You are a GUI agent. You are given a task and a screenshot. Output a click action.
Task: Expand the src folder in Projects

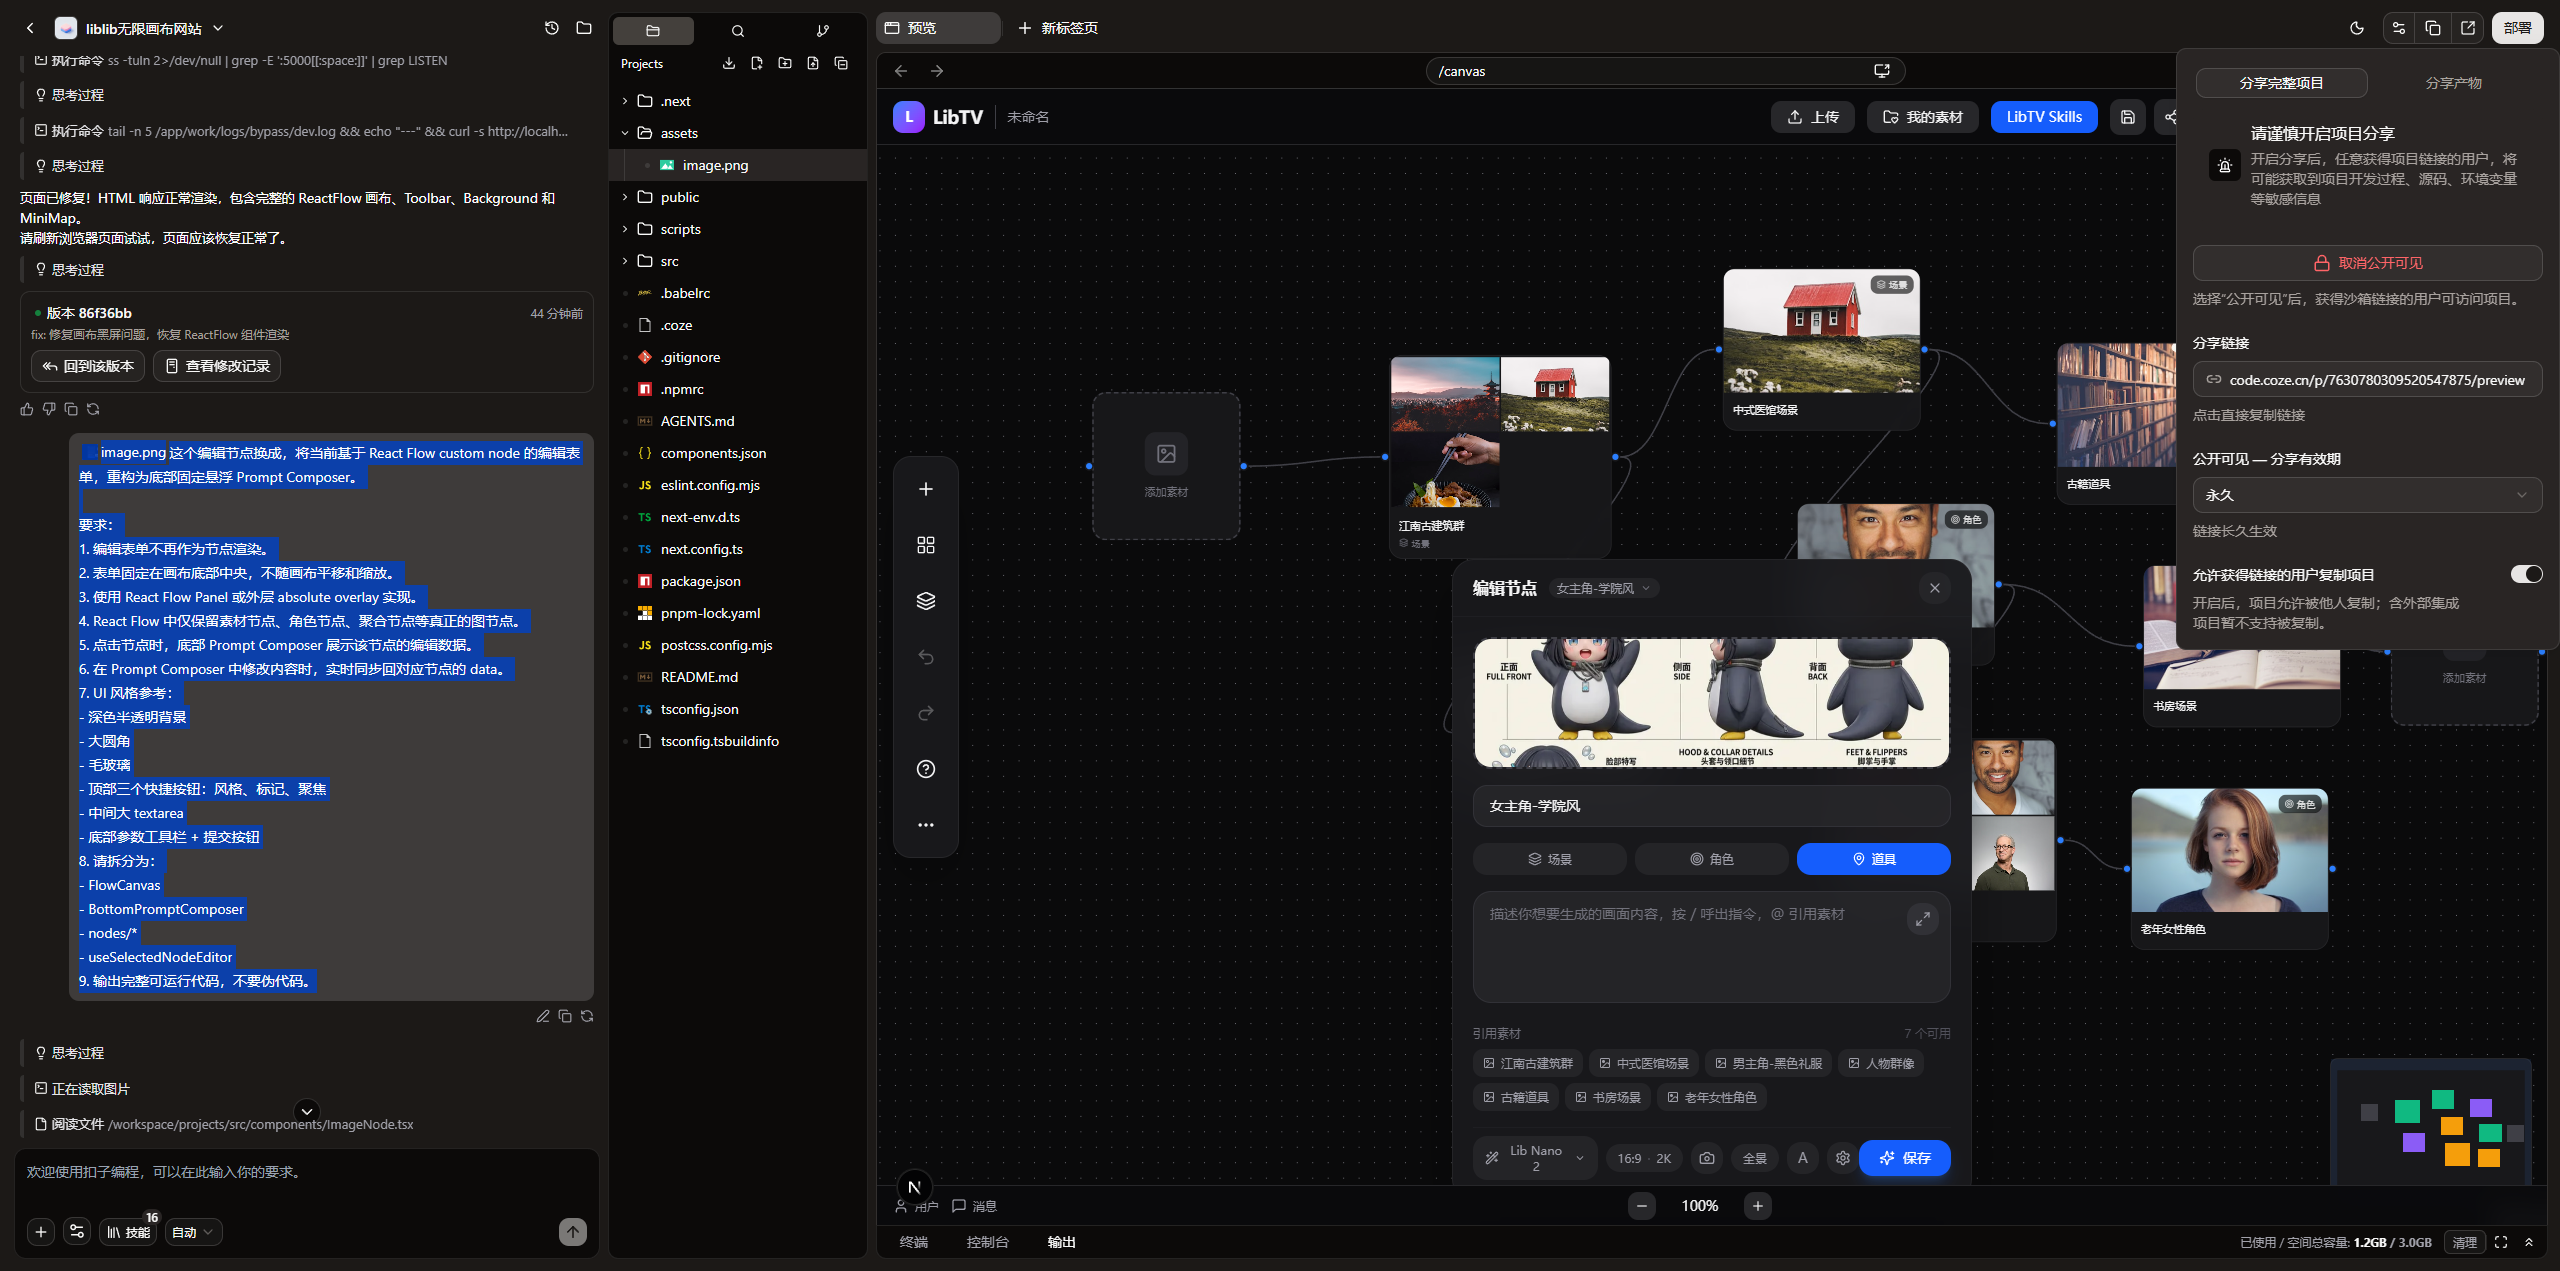pyautogui.click(x=669, y=261)
